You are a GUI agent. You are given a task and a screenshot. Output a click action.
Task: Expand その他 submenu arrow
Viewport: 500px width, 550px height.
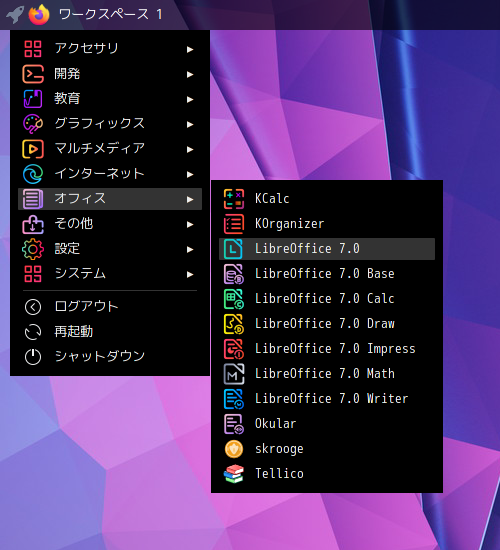pyautogui.click(x=190, y=224)
